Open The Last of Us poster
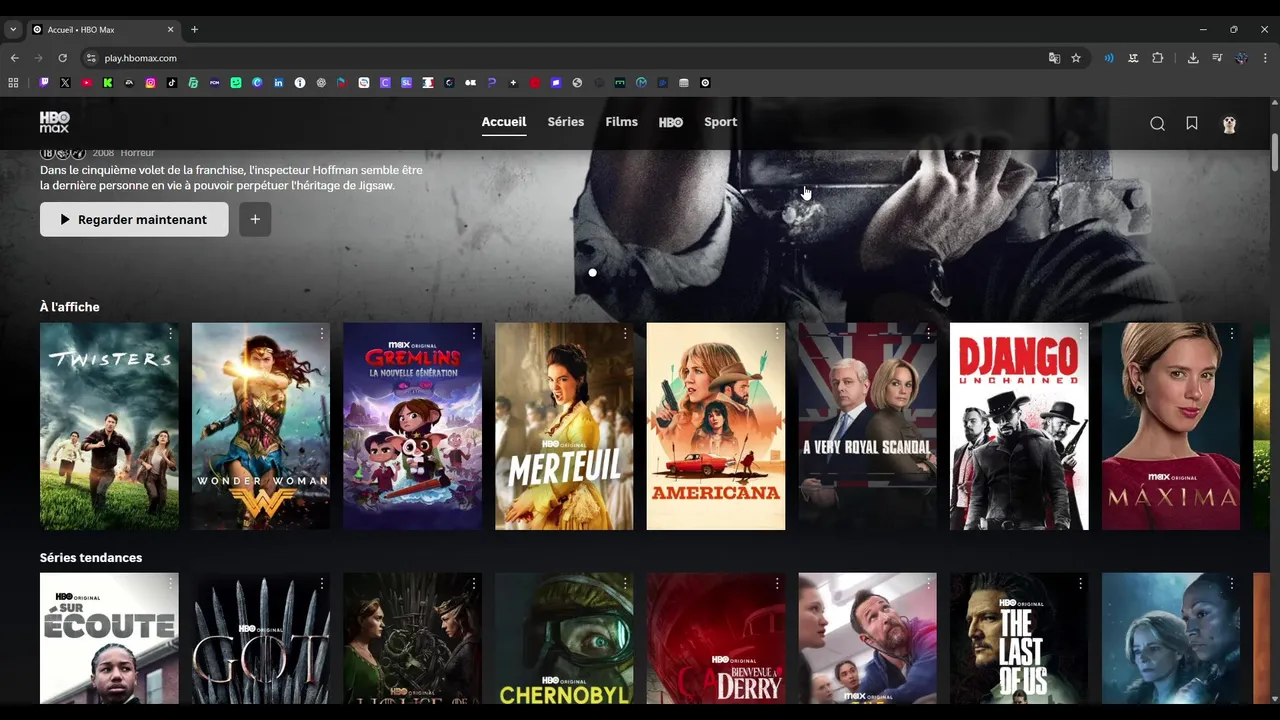The height and width of the screenshot is (720, 1280). click(1019, 638)
